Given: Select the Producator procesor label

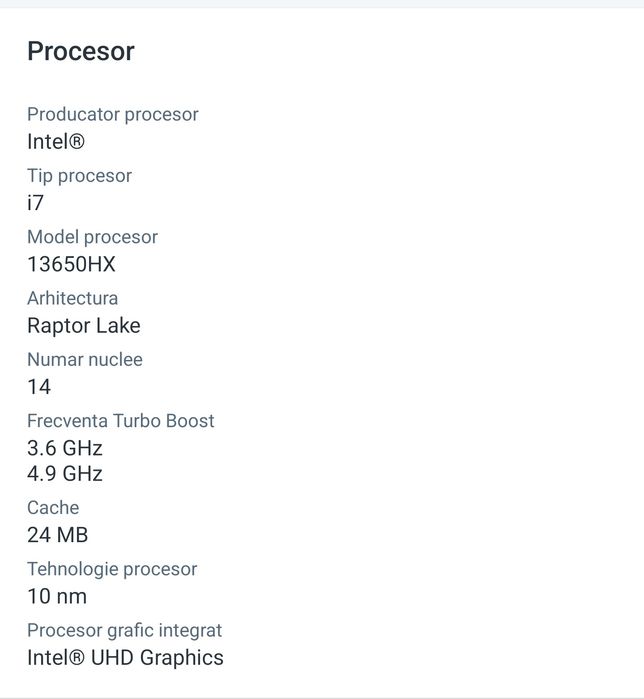Looking at the screenshot, I should point(113,115).
